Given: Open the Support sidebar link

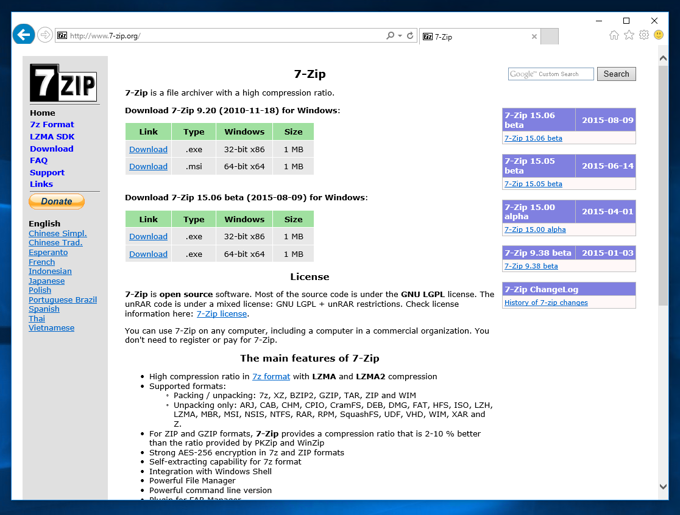Looking at the screenshot, I should point(47,173).
